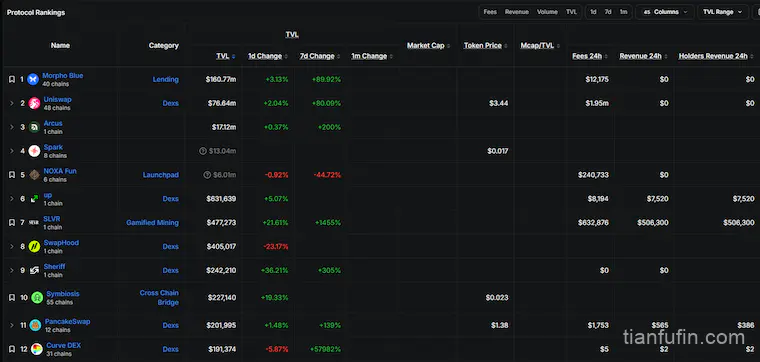Open the Launchpad category link
This screenshot has height=362, width=760.
[x=160, y=175]
